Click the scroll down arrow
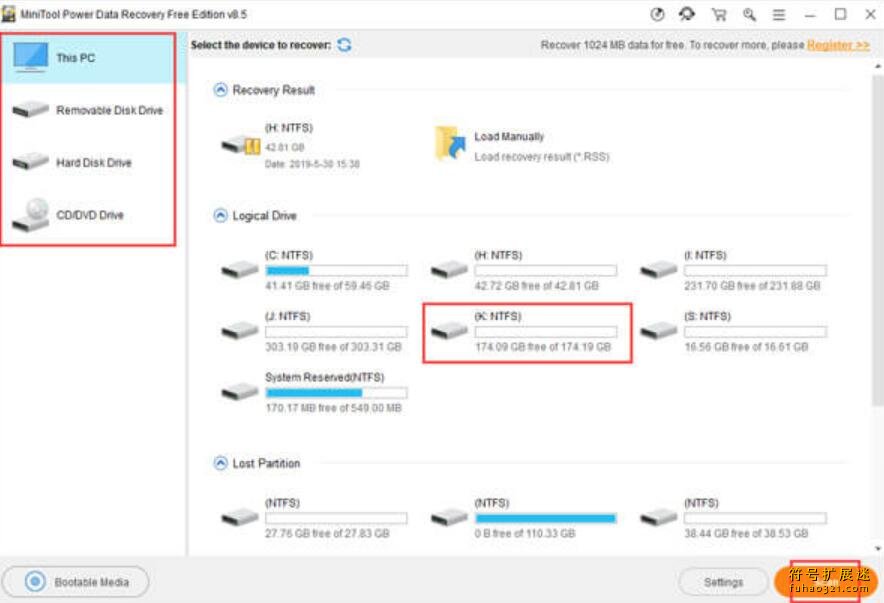Viewport: 884px width, 603px height. point(878,548)
